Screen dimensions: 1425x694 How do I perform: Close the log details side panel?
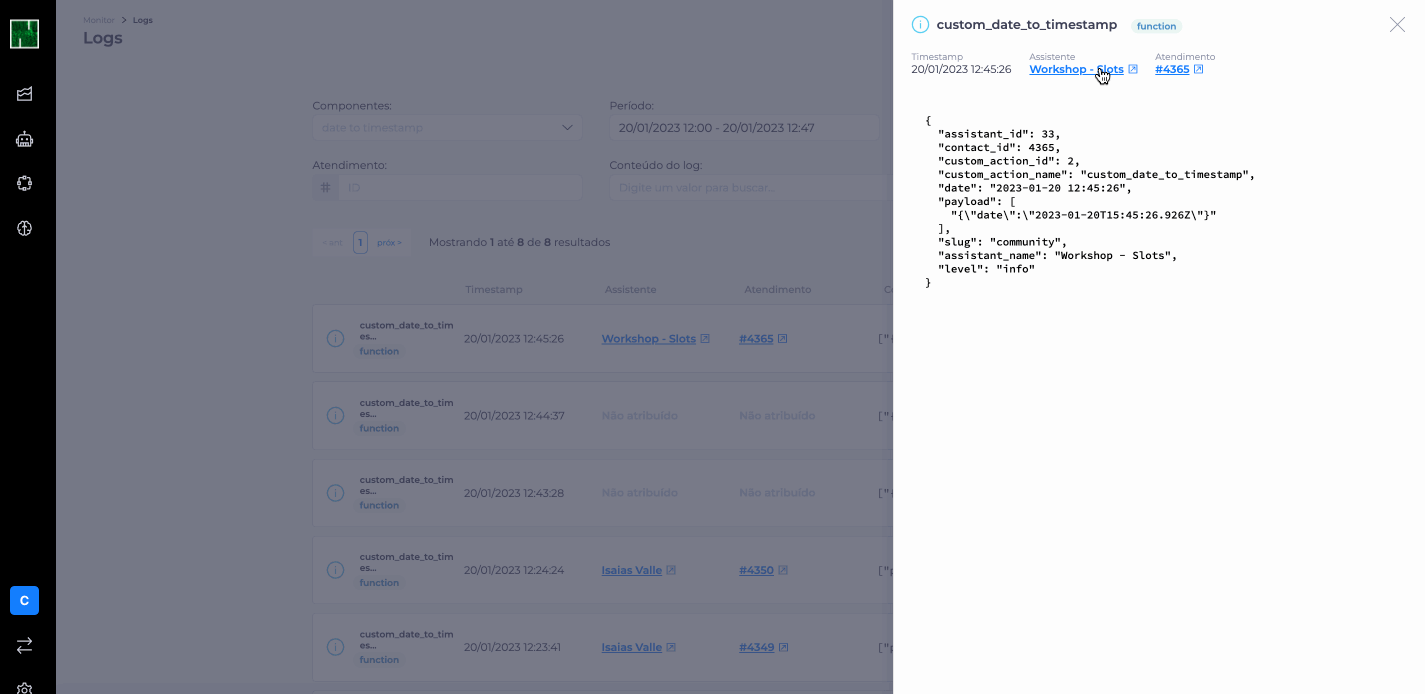pyautogui.click(x=1397, y=25)
